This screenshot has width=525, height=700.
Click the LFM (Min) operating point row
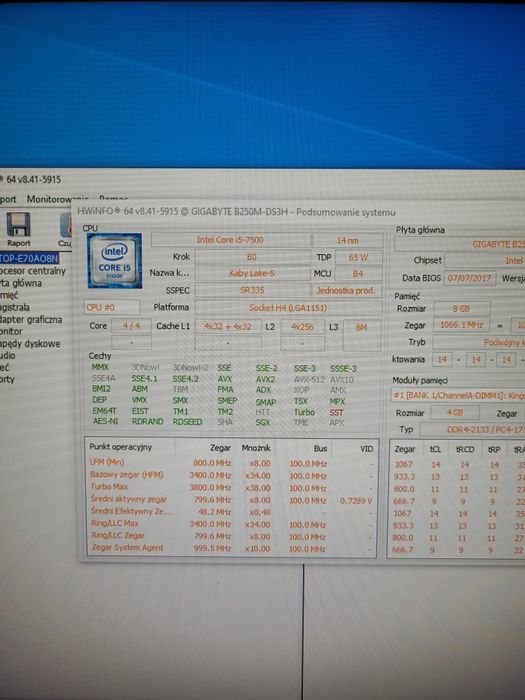pyautogui.click(x=230, y=463)
